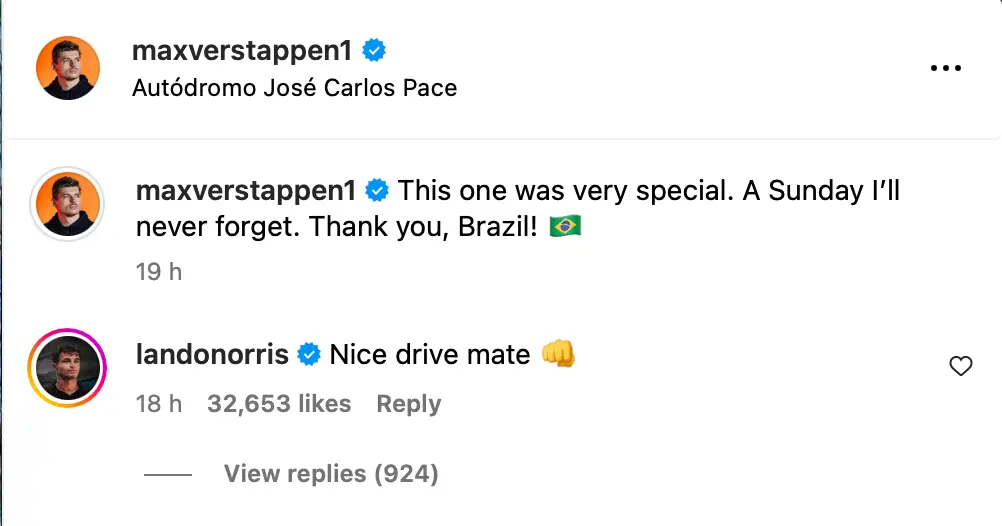Image resolution: width=1002 pixels, height=526 pixels.
Task: Click the verified badge next to landonorris
Action: [309, 354]
